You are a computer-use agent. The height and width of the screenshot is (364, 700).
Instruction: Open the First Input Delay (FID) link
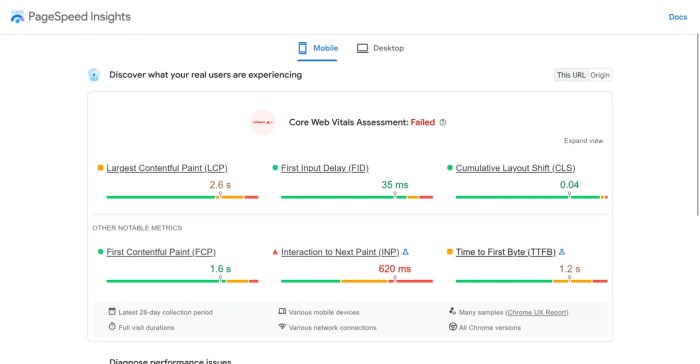325,168
